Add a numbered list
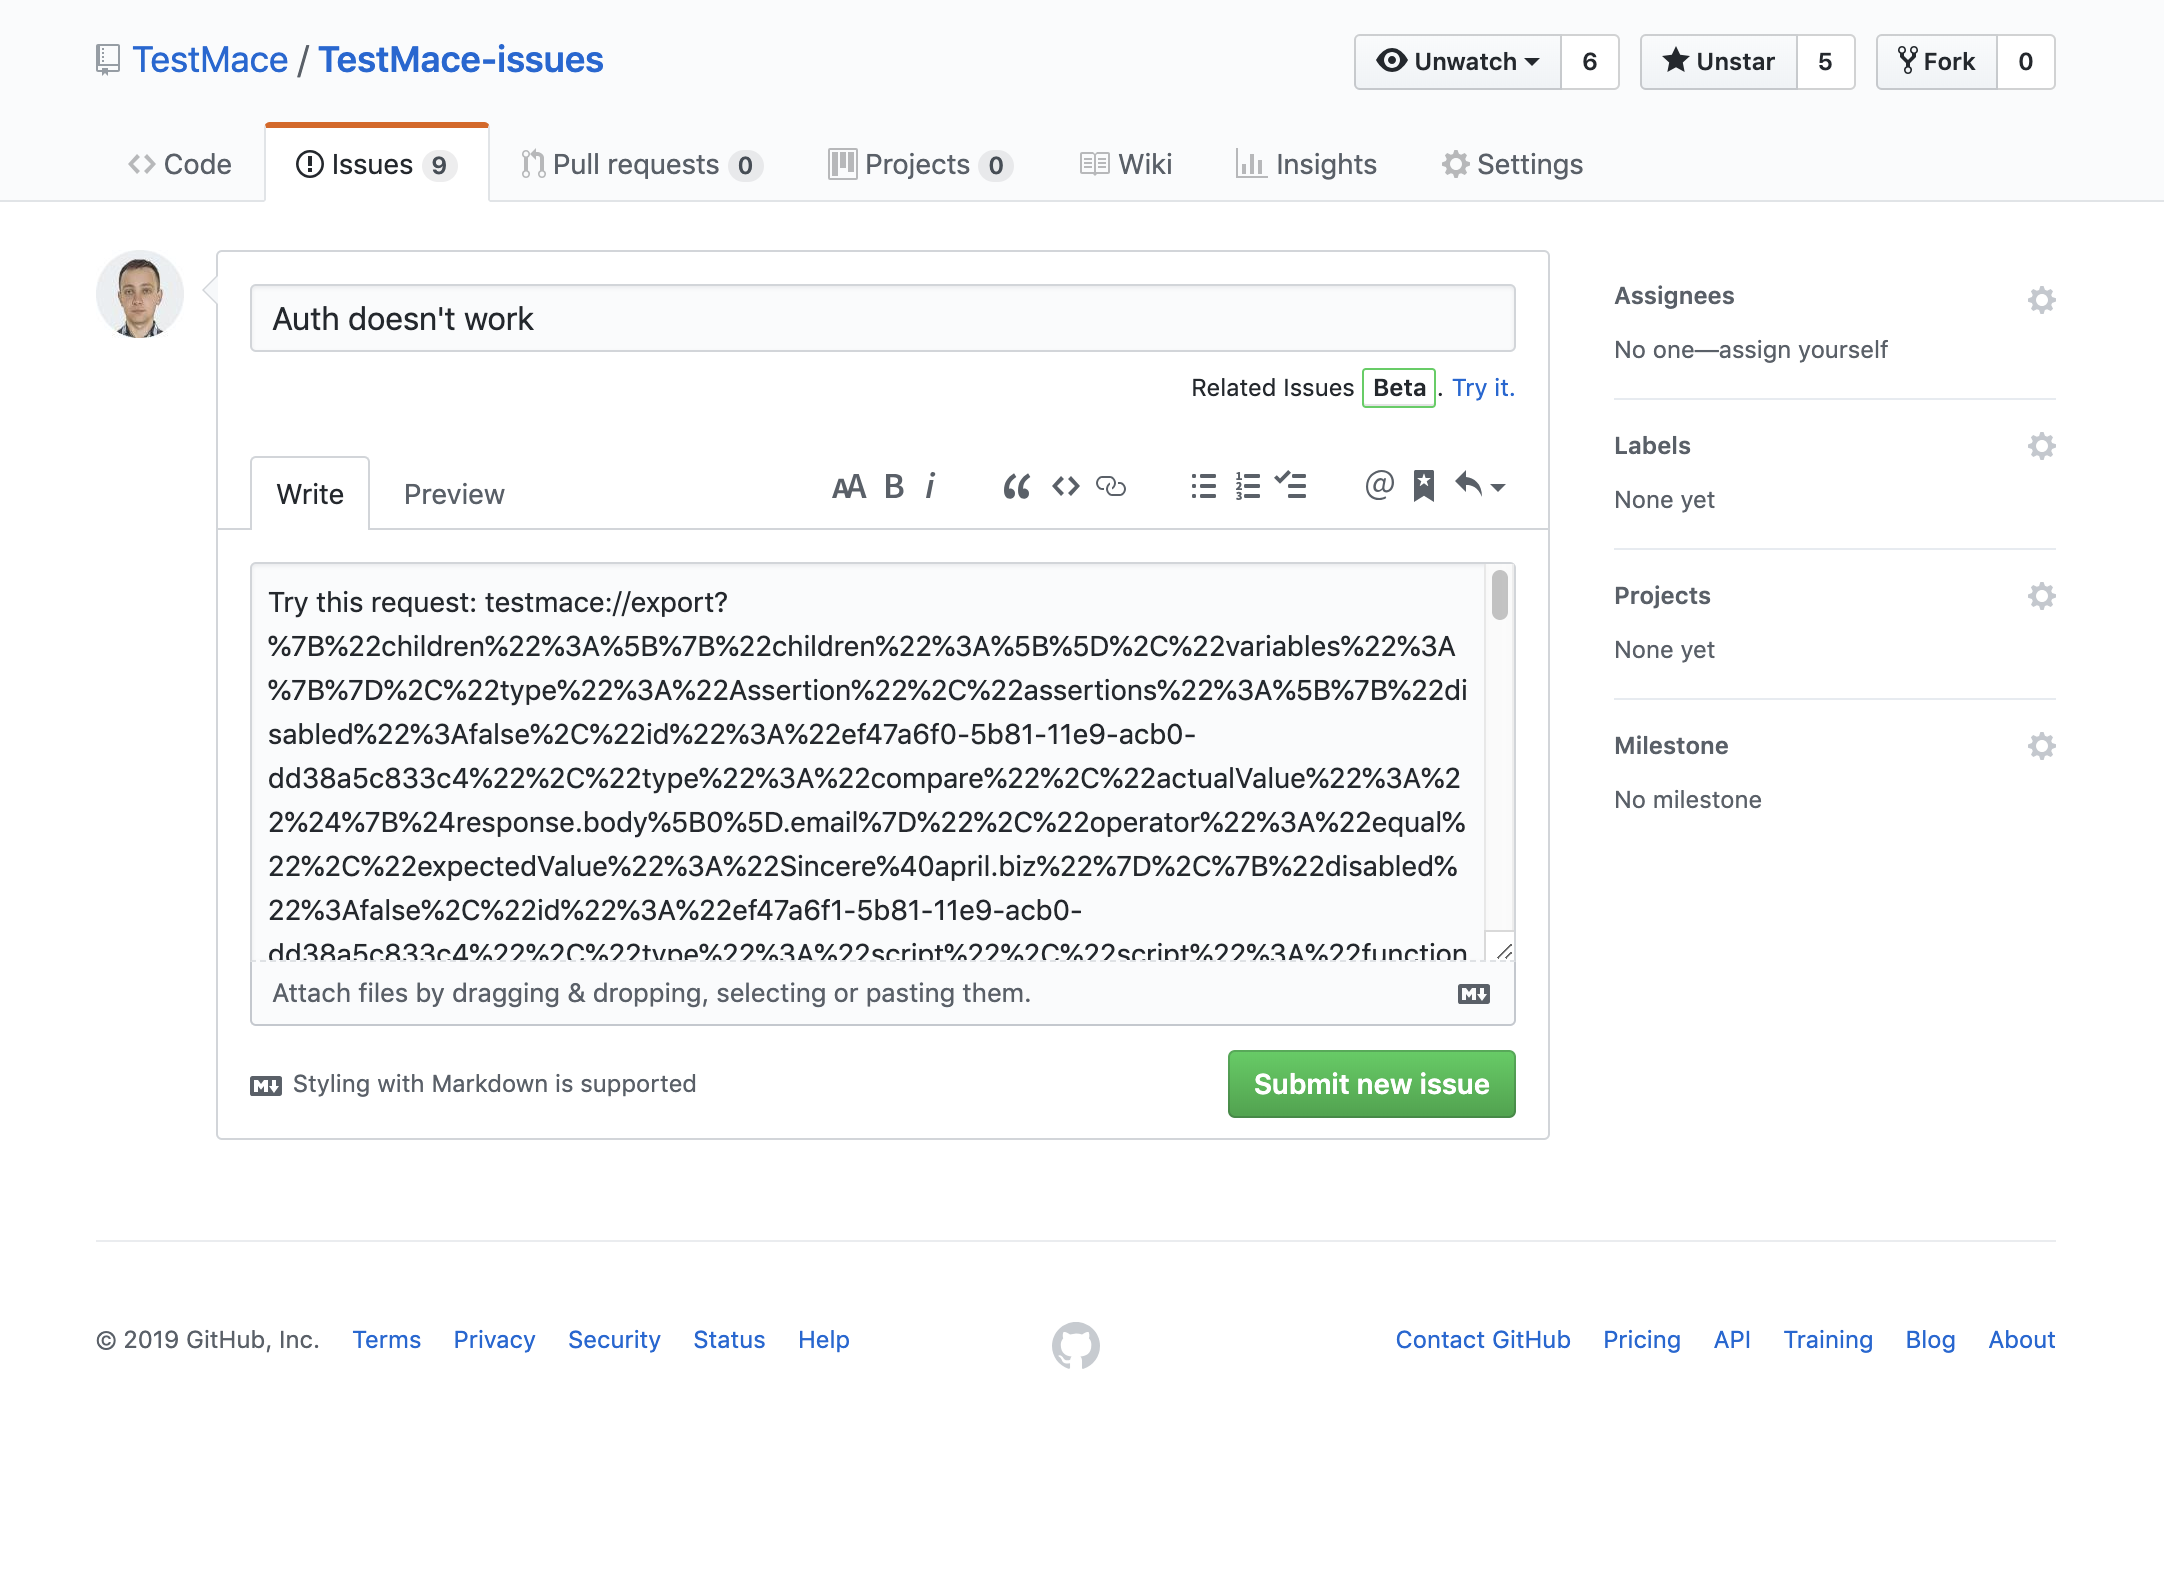Image resolution: width=2164 pixels, height=1590 pixels. (x=1247, y=487)
